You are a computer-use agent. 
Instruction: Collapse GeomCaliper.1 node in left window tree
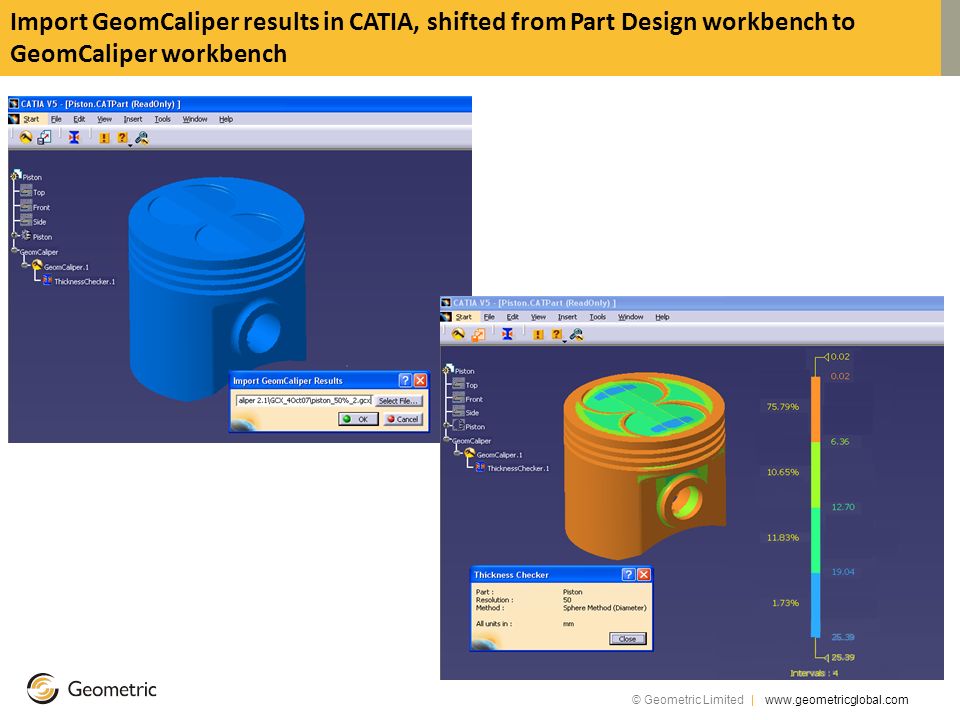[x=25, y=265]
